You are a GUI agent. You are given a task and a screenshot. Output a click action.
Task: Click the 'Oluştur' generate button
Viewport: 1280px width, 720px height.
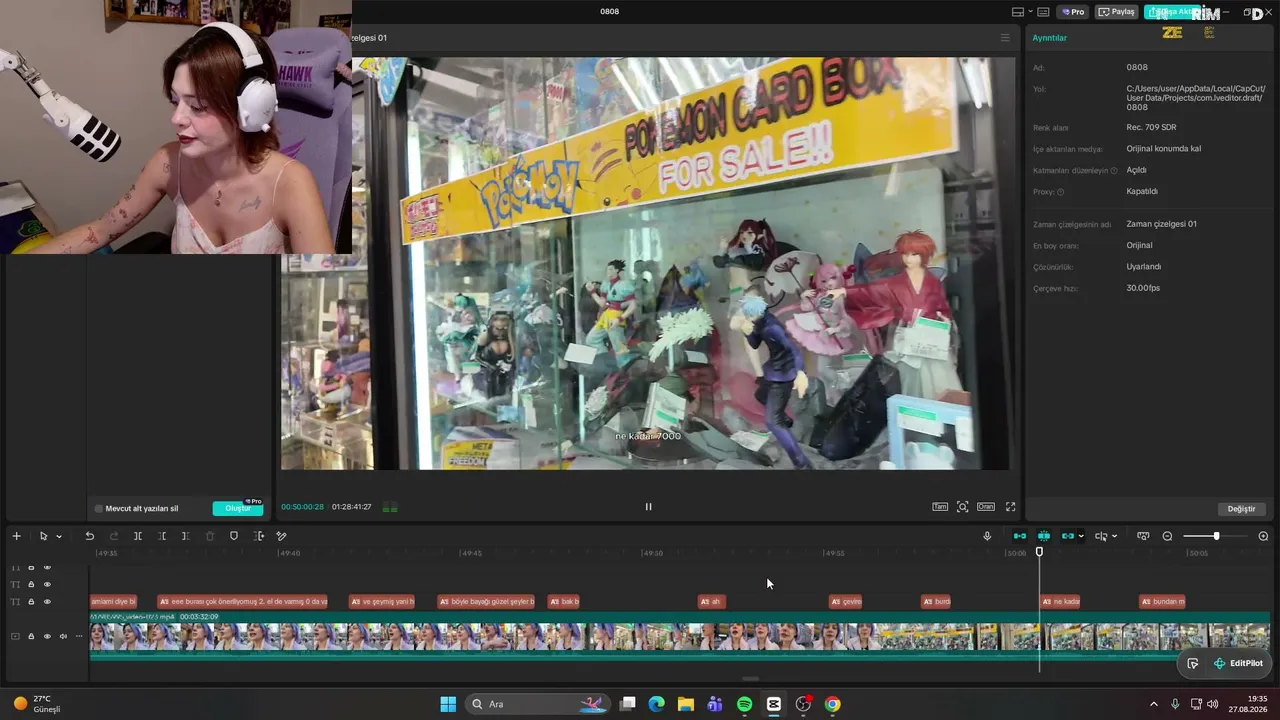238,508
